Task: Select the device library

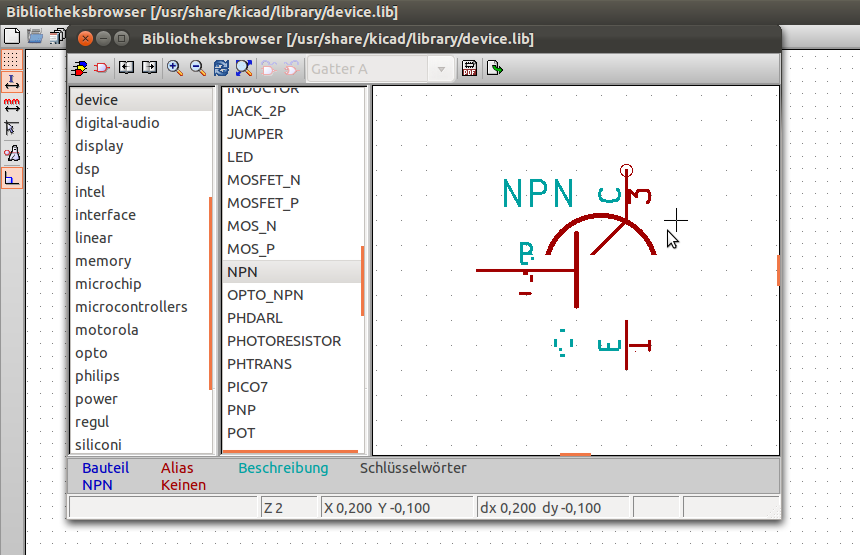Action: [x=141, y=100]
